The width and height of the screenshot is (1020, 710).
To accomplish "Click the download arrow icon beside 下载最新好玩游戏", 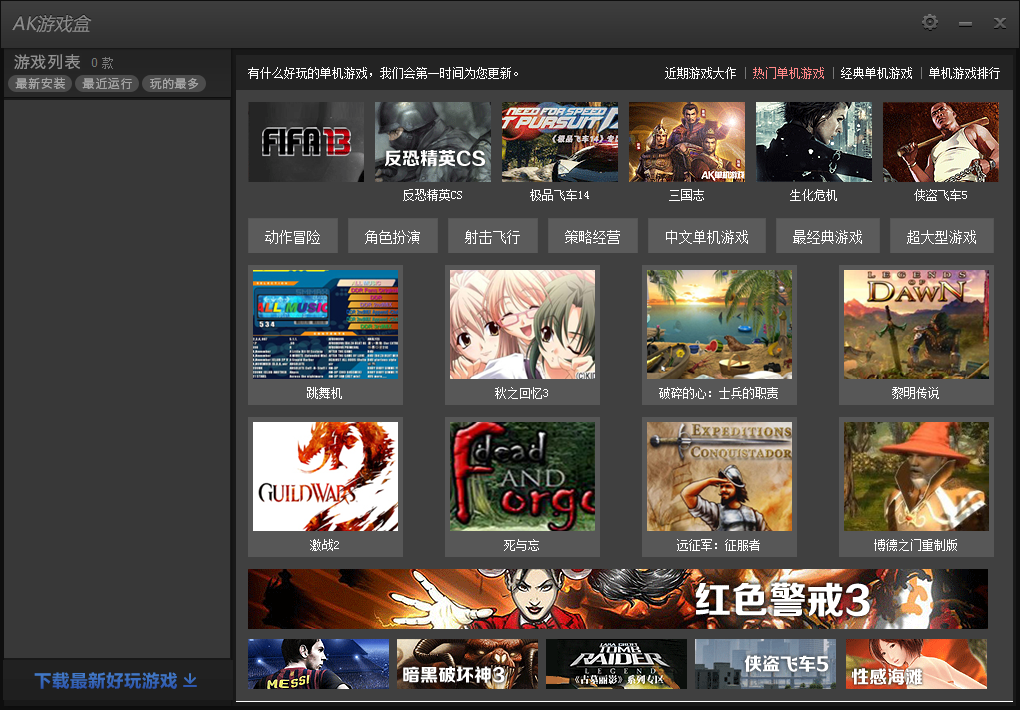I will click(190, 680).
